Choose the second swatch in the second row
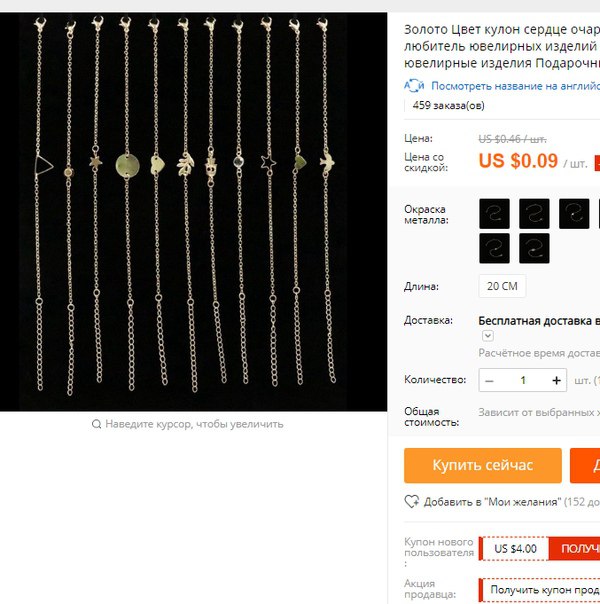Image resolution: width=600 pixels, height=604 pixels. click(x=534, y=248)
